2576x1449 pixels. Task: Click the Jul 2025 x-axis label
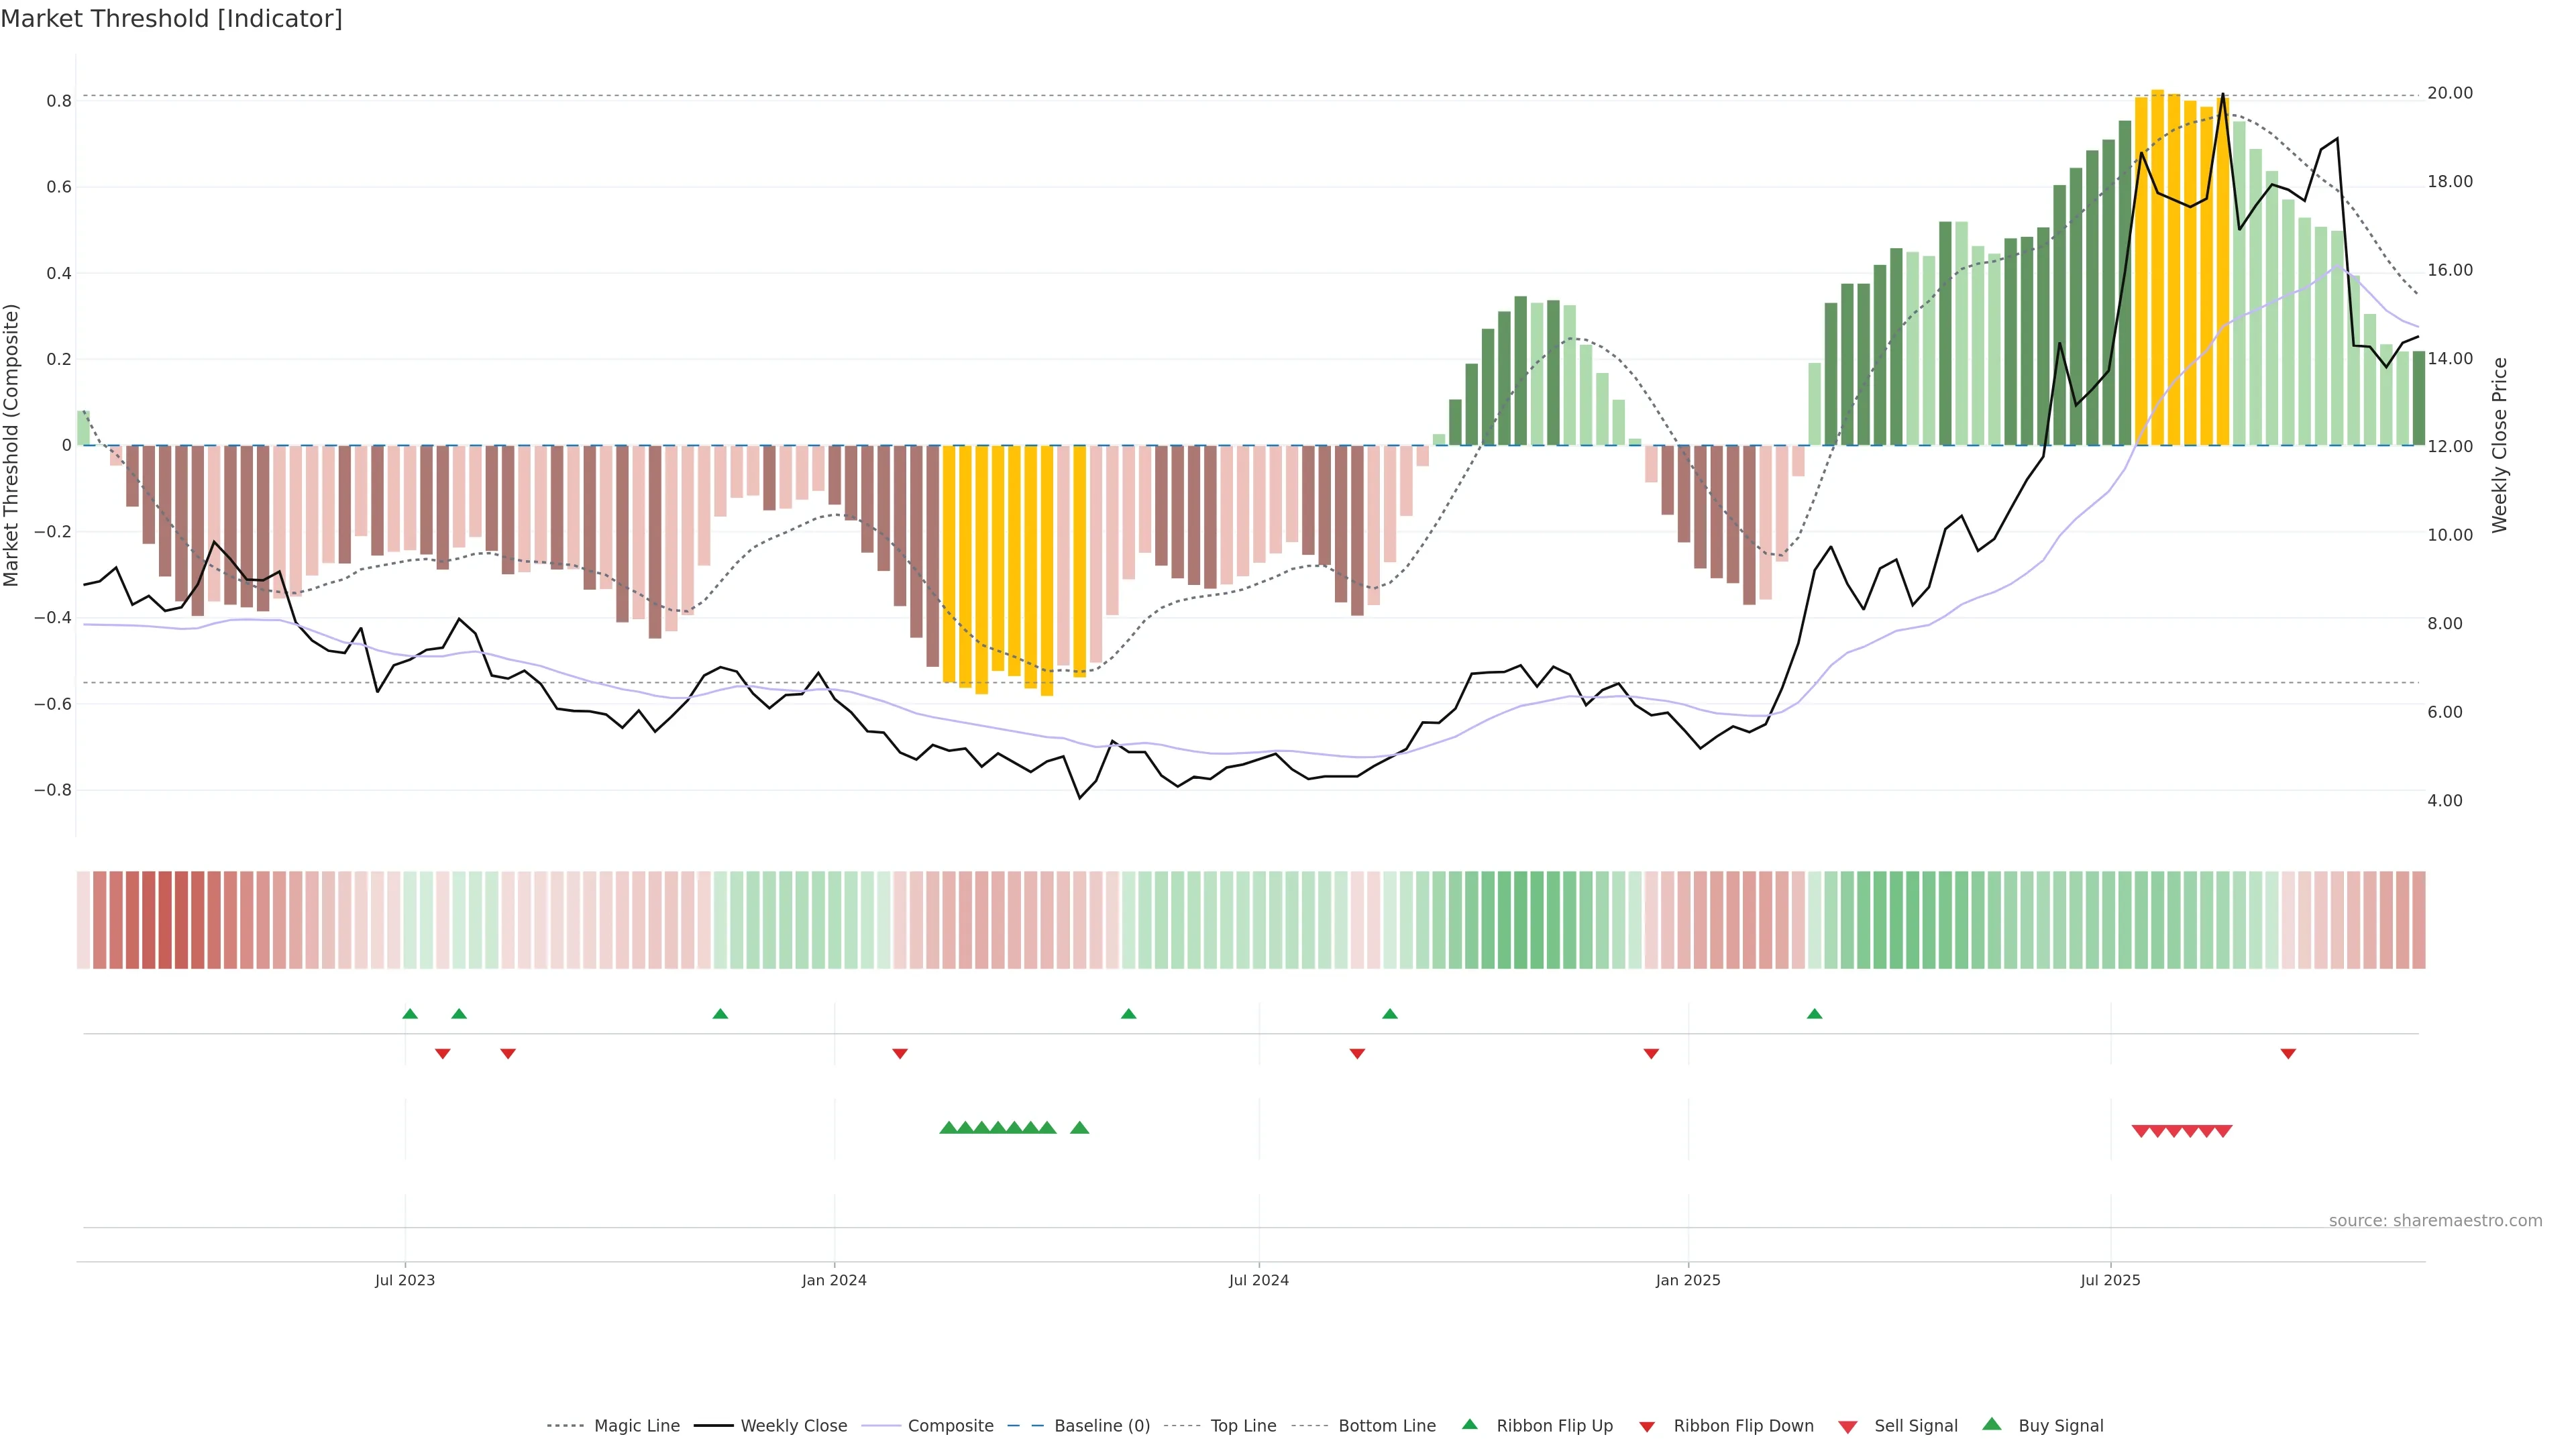2110,1280
